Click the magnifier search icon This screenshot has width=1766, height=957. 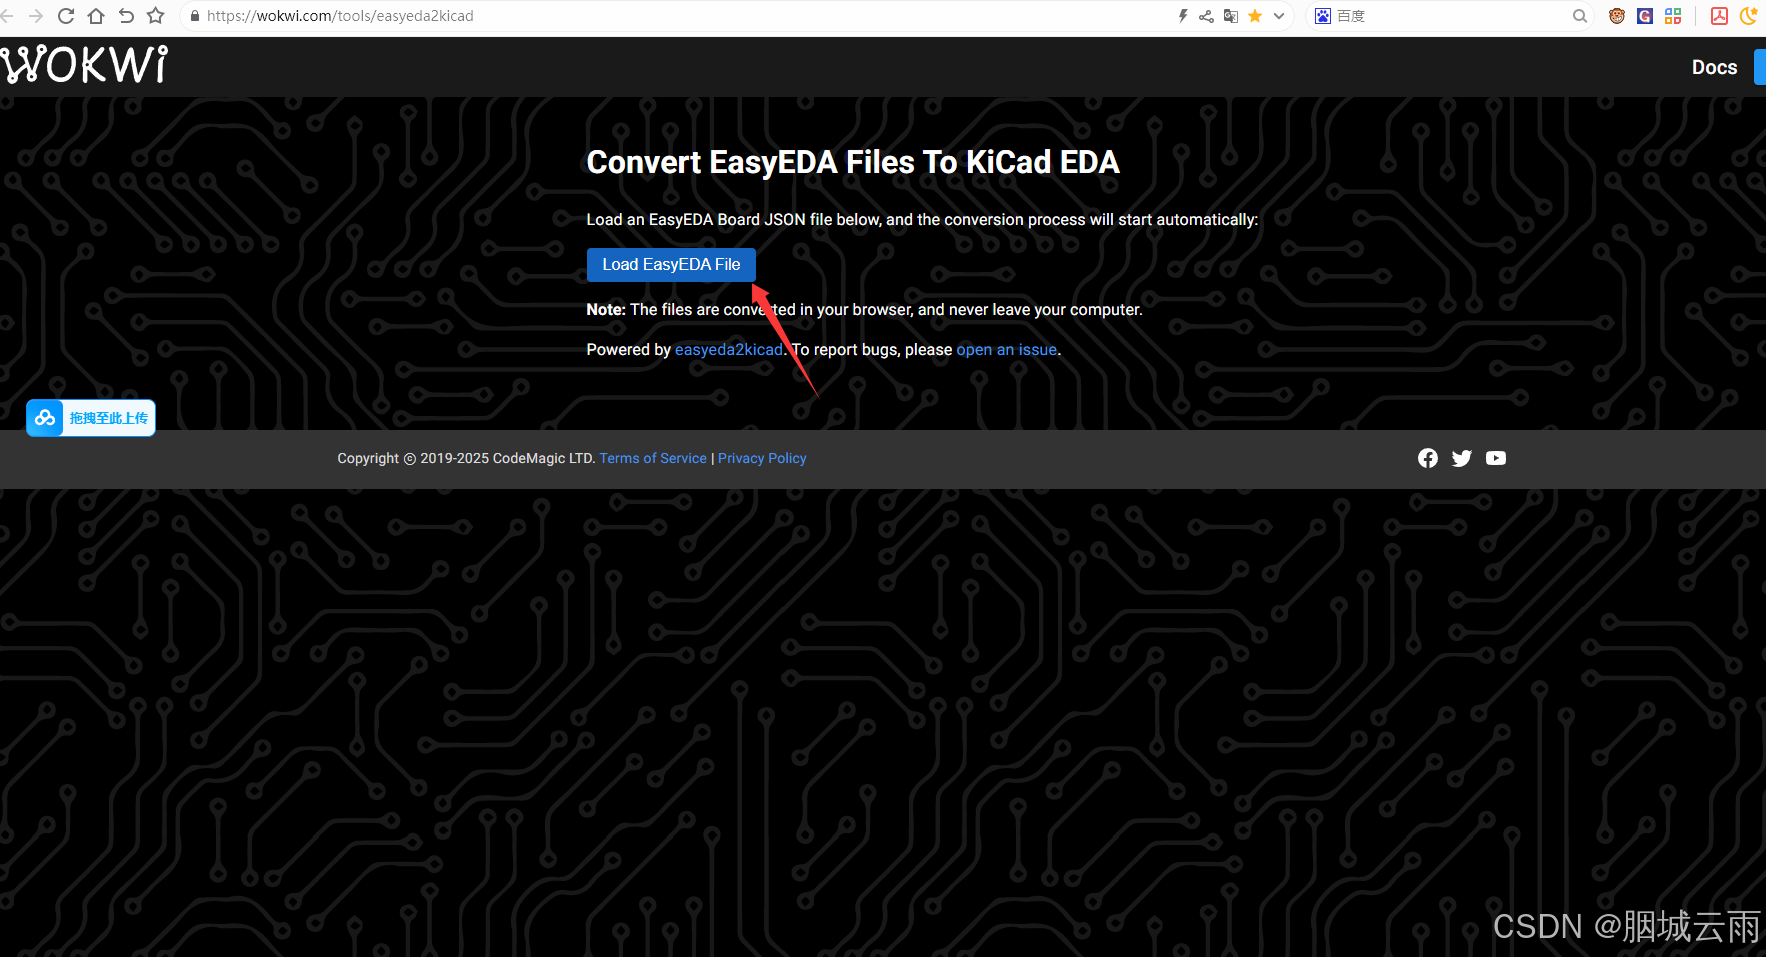pyautogui.click(x=1580, y=16)
